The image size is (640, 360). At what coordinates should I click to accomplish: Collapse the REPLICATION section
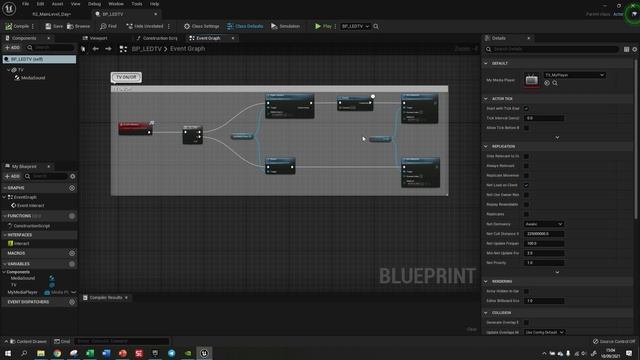[x=486, y=147]
